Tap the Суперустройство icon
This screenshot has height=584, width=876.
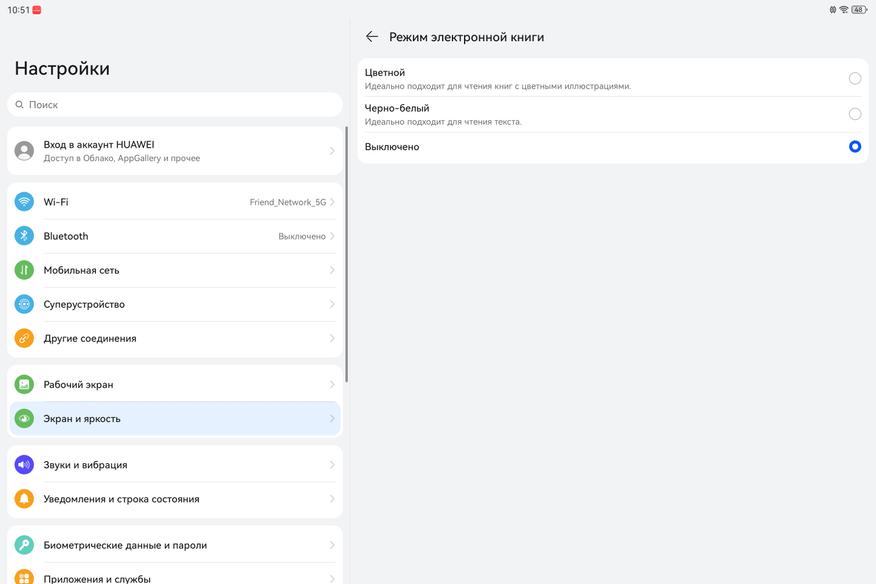click(x=24, y=304)
